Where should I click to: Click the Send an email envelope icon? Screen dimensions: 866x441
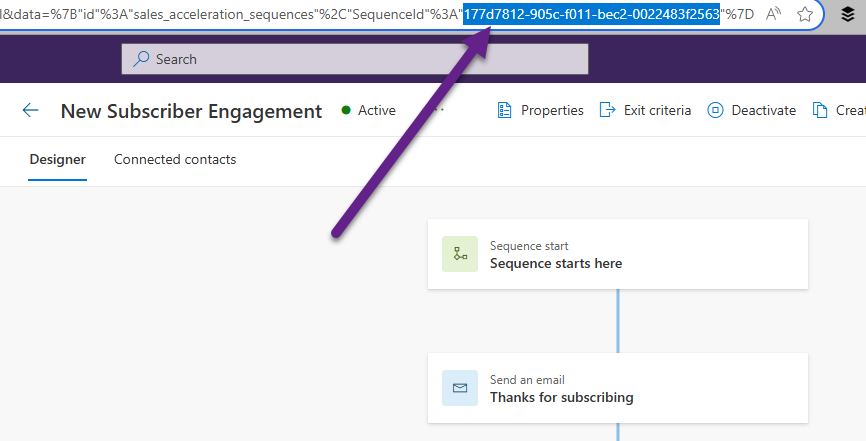pos(460,388)
